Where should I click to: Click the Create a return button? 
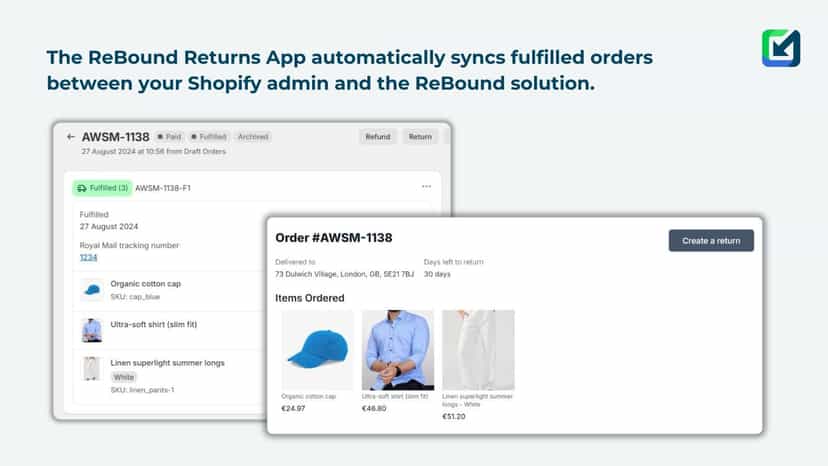[711, 241]
